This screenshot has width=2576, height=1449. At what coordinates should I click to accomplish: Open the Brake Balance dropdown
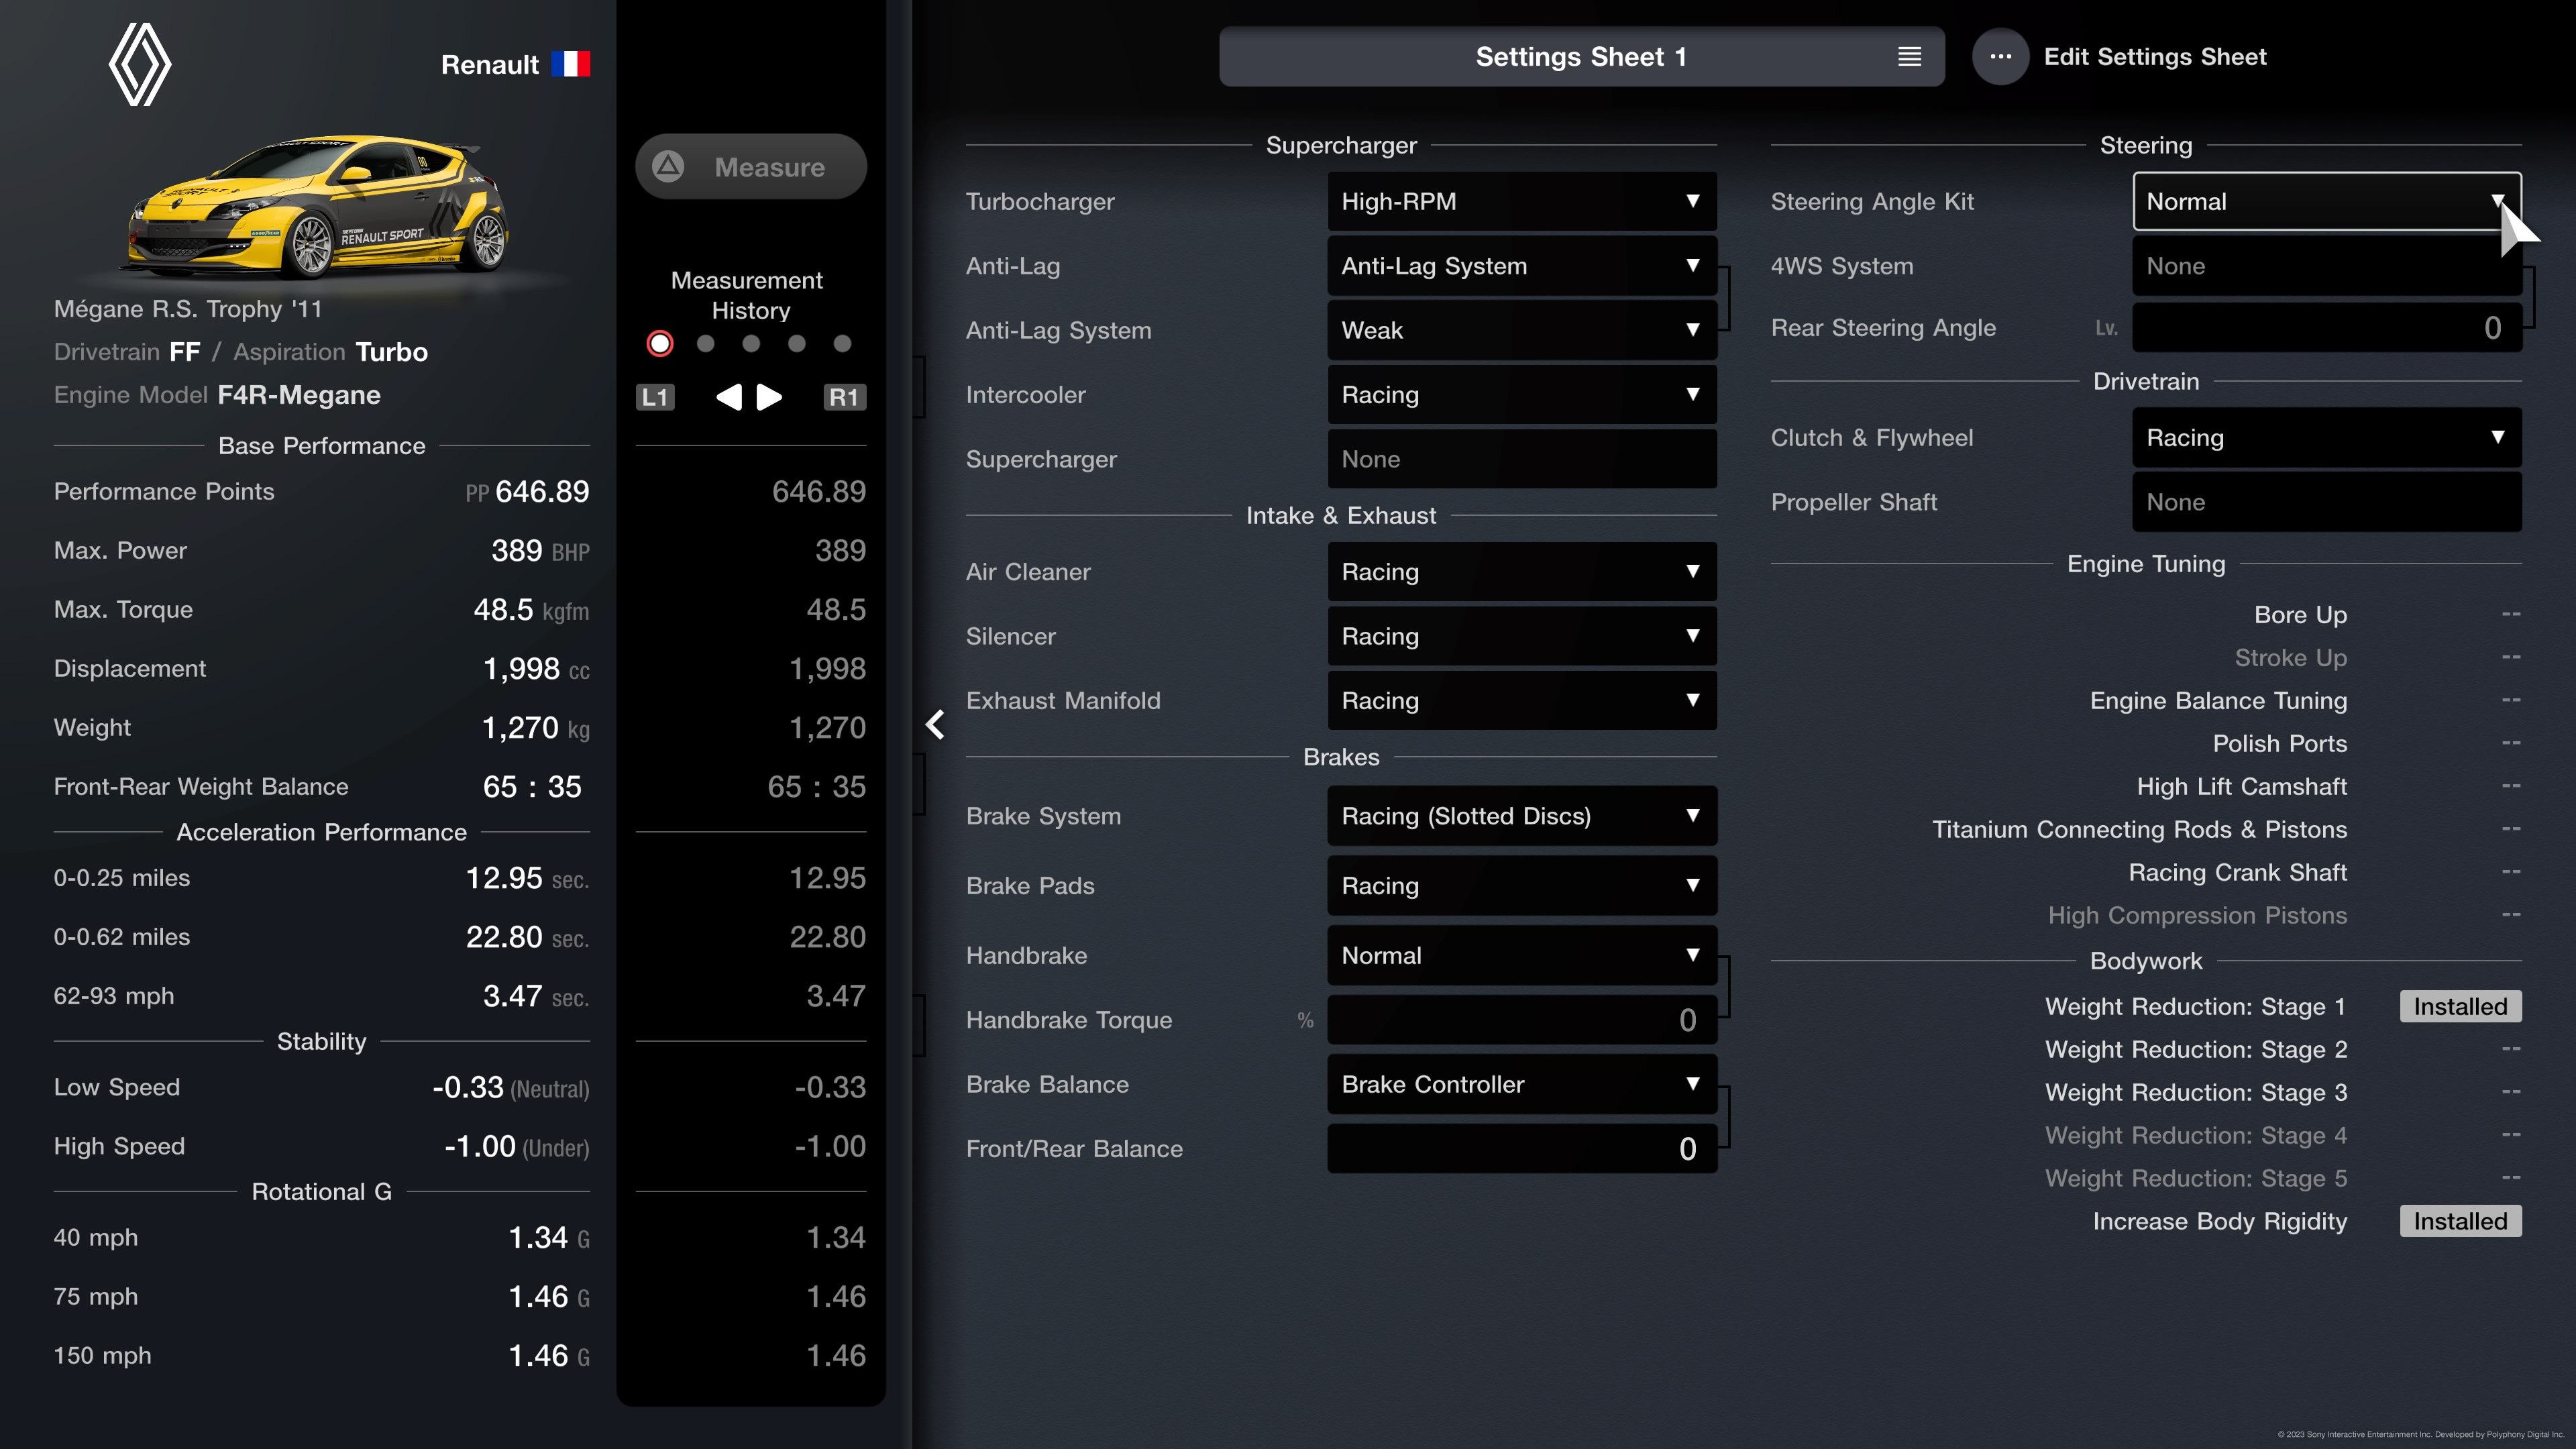click(1522, 1085)
